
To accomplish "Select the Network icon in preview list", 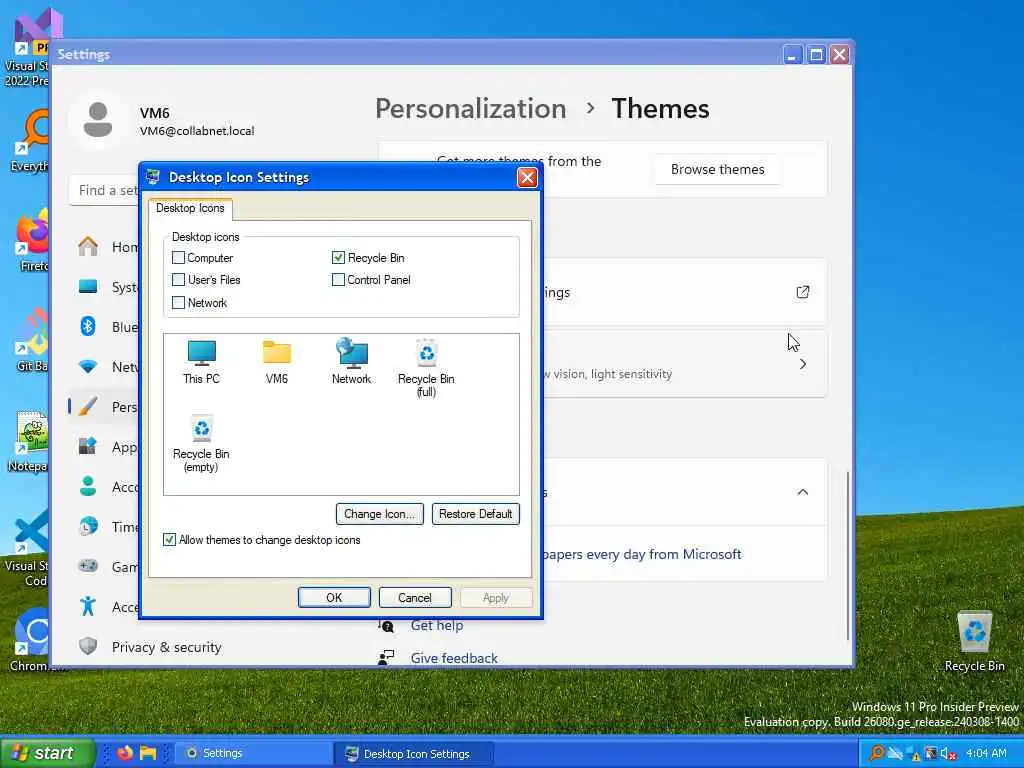I will click(x=351, y=361).
